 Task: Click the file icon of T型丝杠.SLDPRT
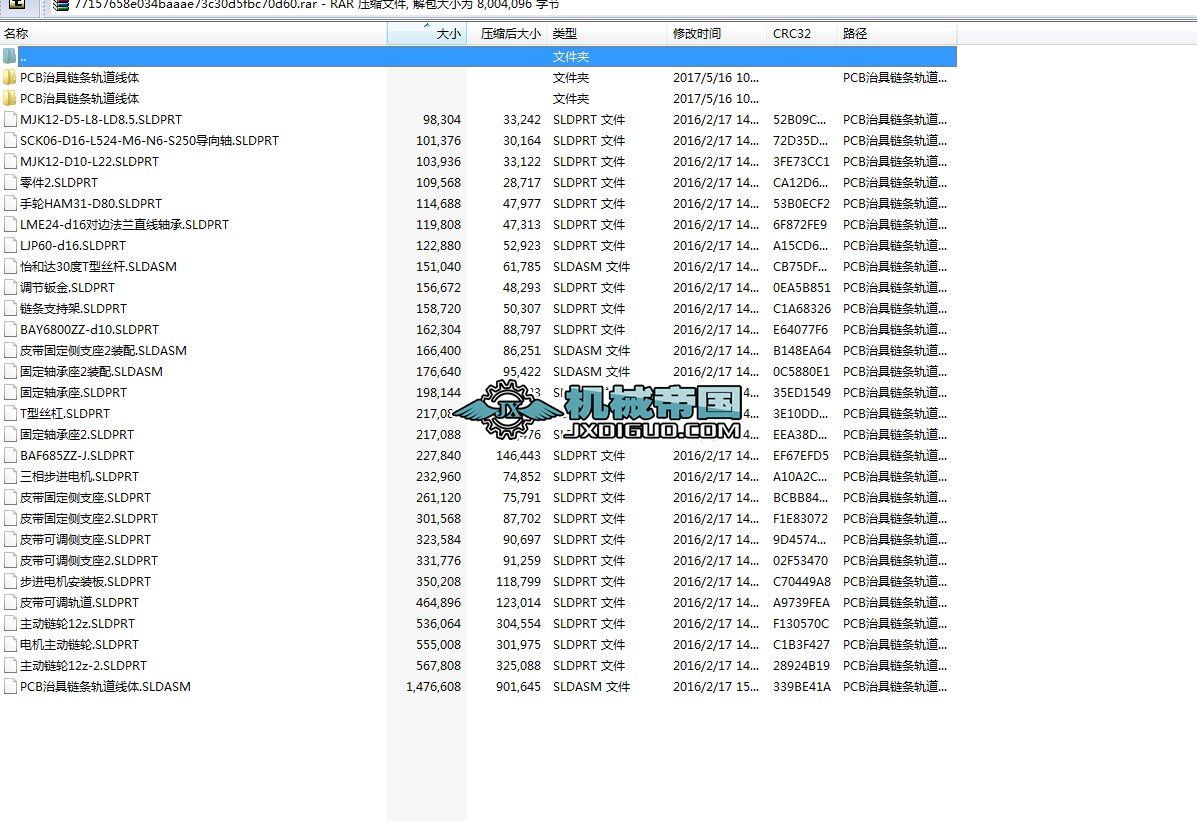point(10,413)
